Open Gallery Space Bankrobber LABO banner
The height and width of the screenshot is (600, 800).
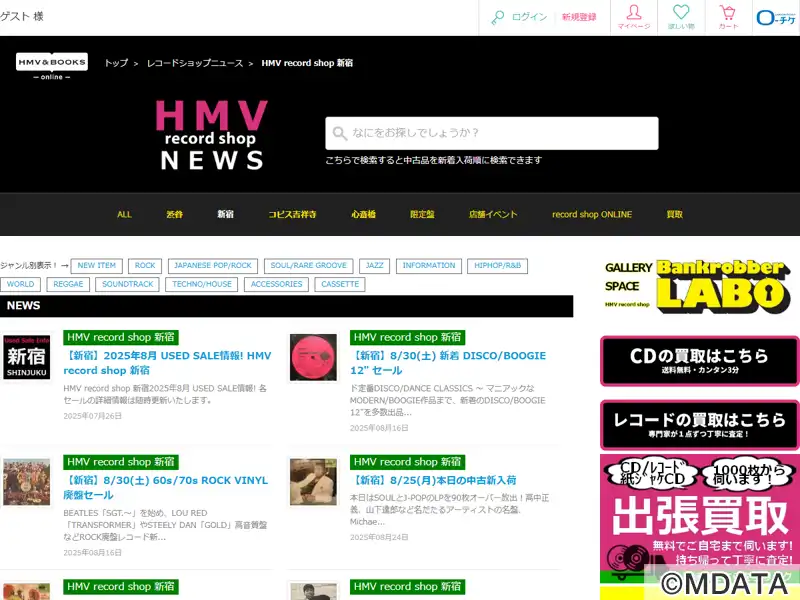(697, 286)
